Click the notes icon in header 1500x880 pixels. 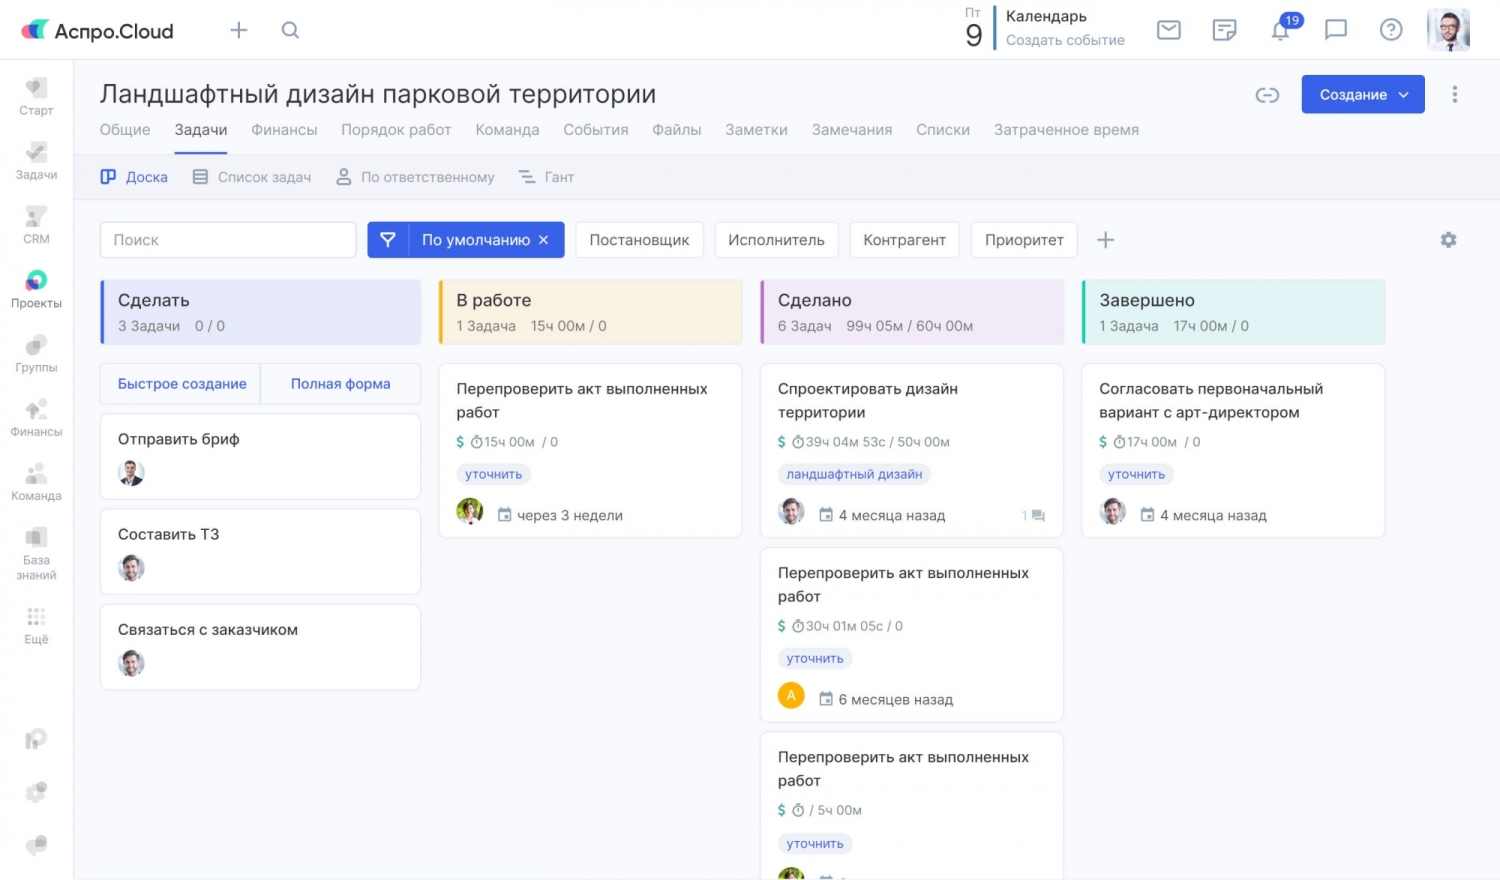[x=1224, y=30]
